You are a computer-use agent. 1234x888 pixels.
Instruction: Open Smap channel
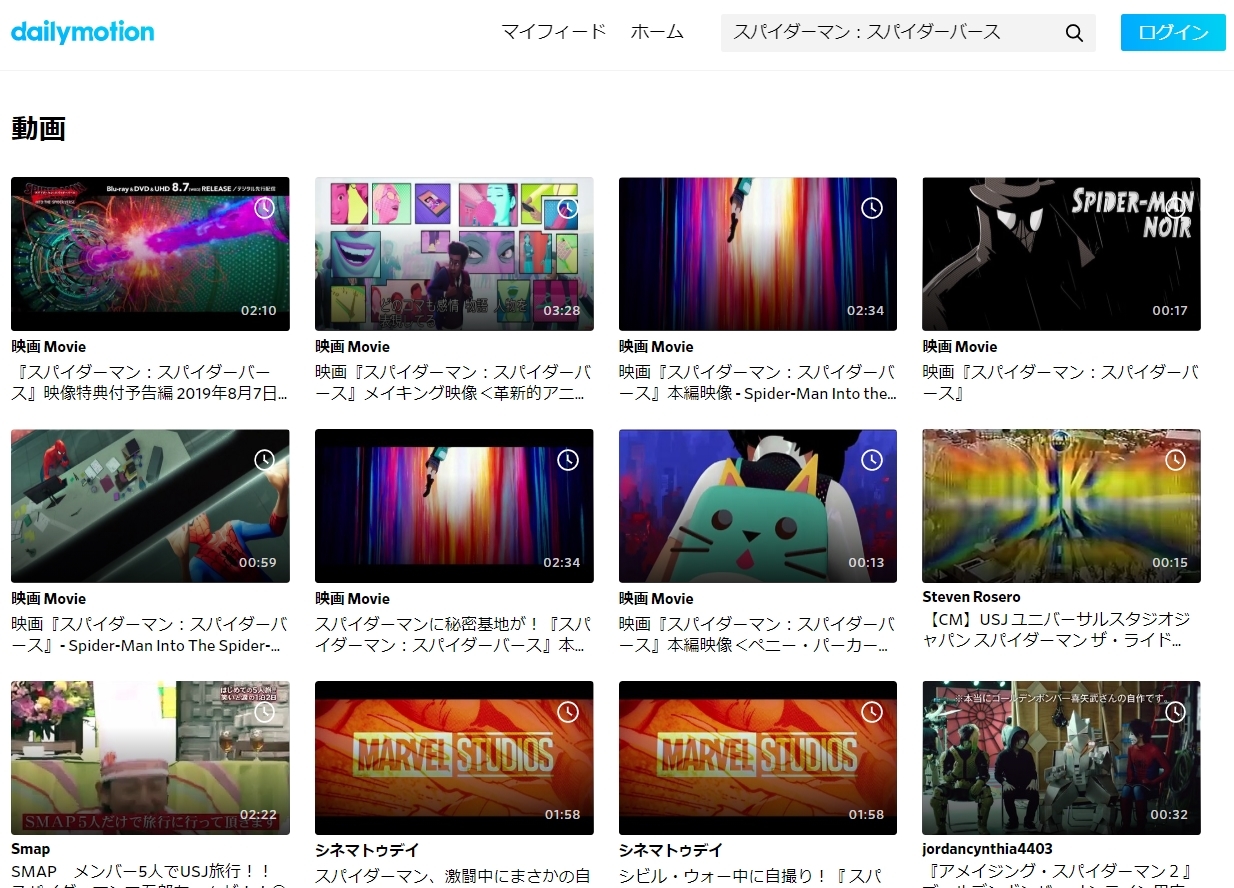click(x=31, y=849)
